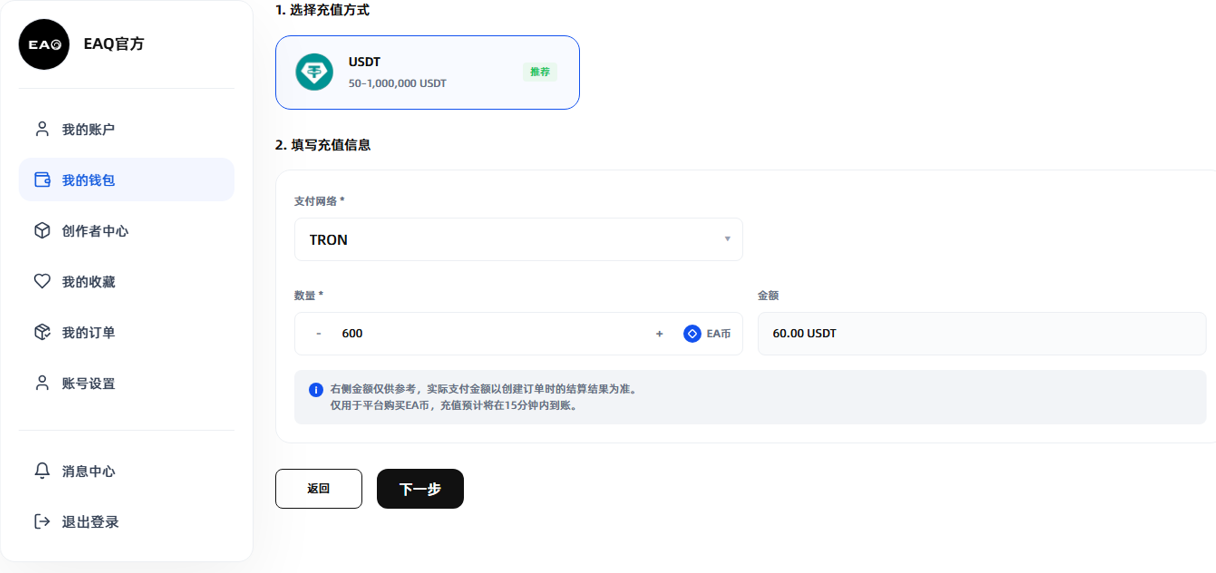Click the 返回 button
Image resolution: width=1216 pixels, height=573 pixels.
point(318,489)
